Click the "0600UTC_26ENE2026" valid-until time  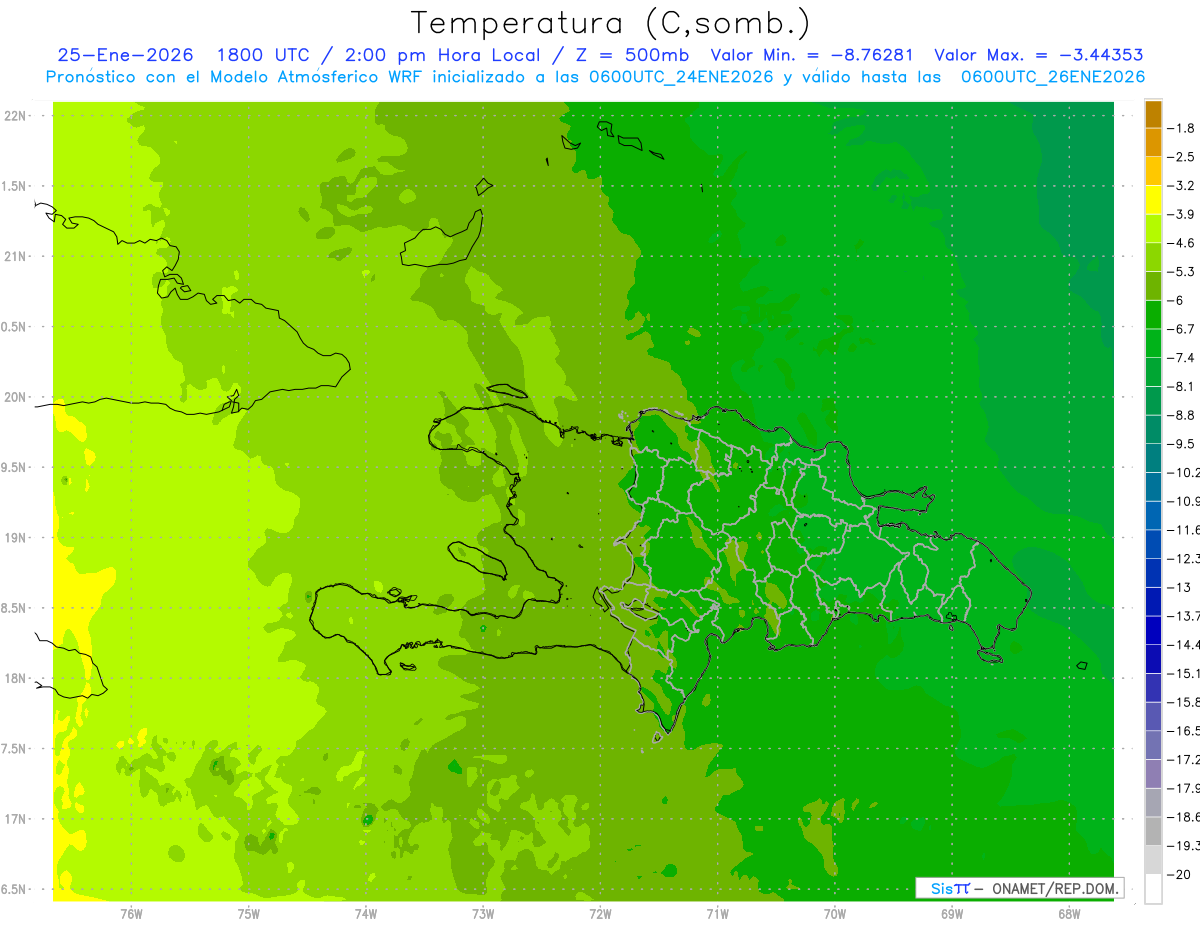pyautogui.click(x=1053, y=77)
